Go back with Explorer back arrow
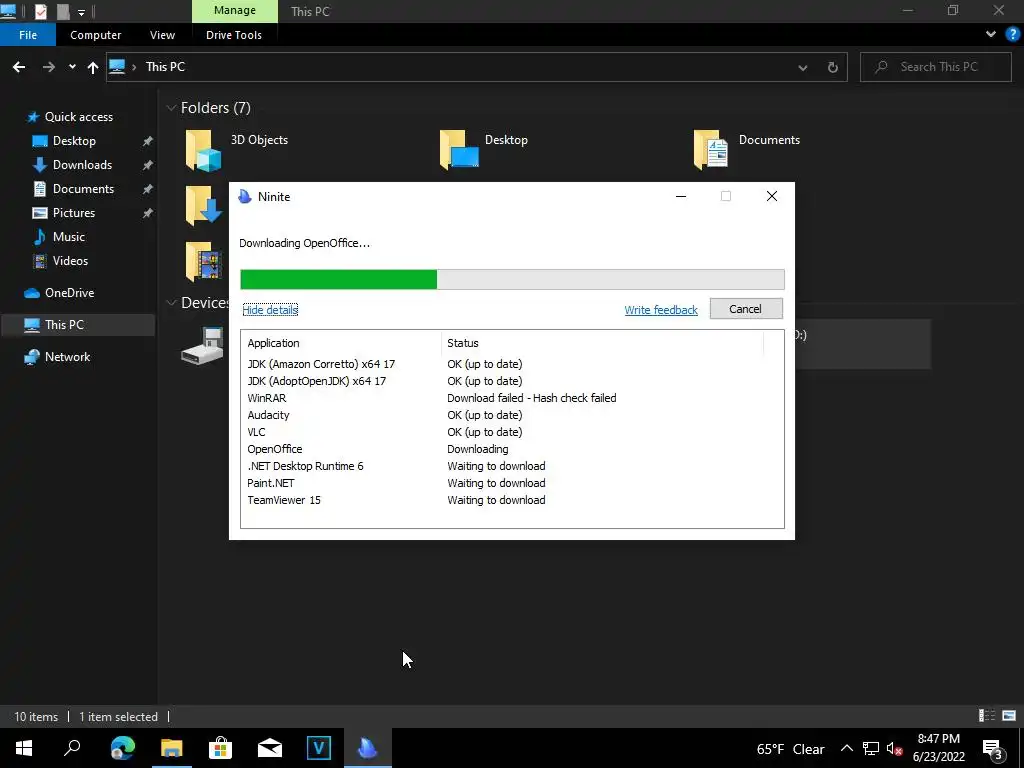This screenshot has height=768, width=1024. [19, 67]
